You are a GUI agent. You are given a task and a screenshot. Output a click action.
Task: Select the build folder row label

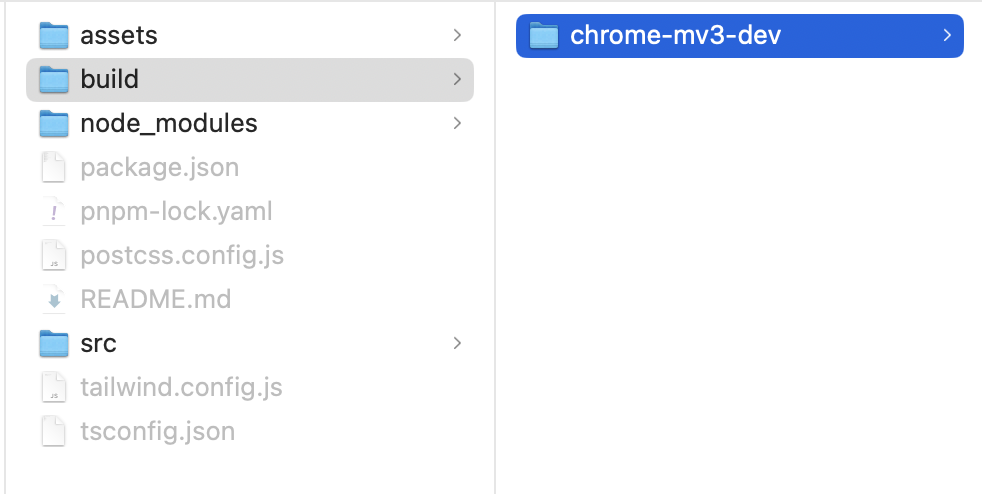110,80
